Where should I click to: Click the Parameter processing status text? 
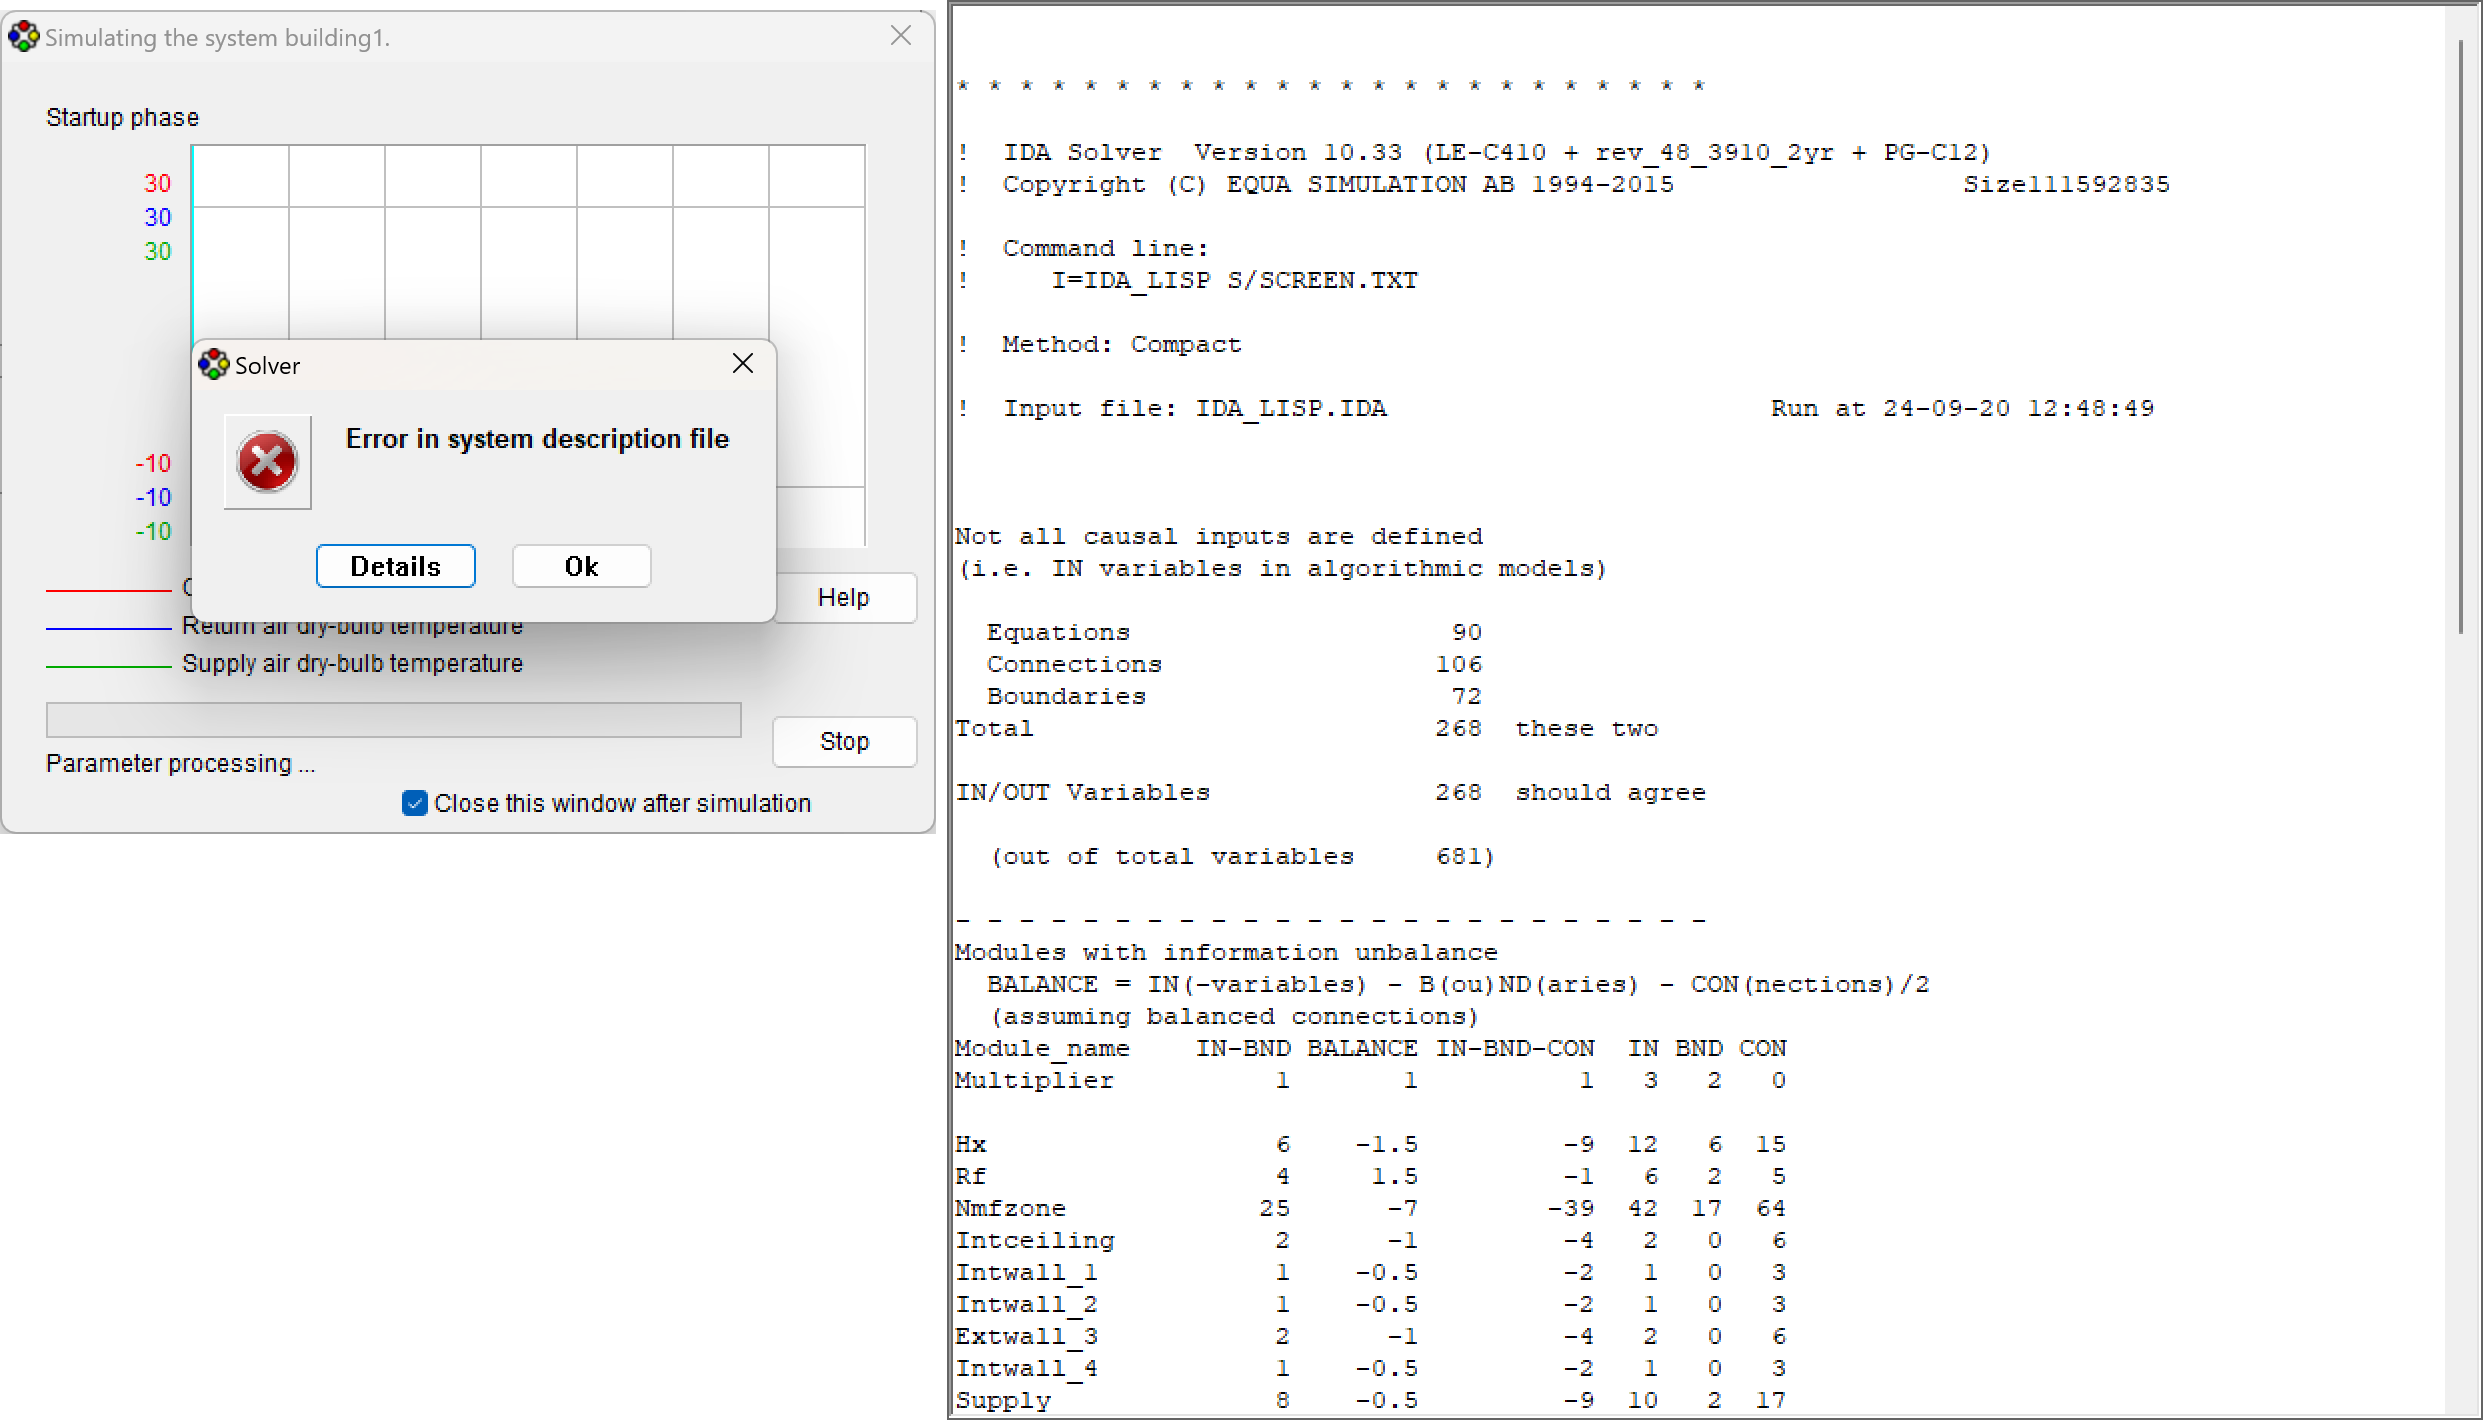click(180, 764)
